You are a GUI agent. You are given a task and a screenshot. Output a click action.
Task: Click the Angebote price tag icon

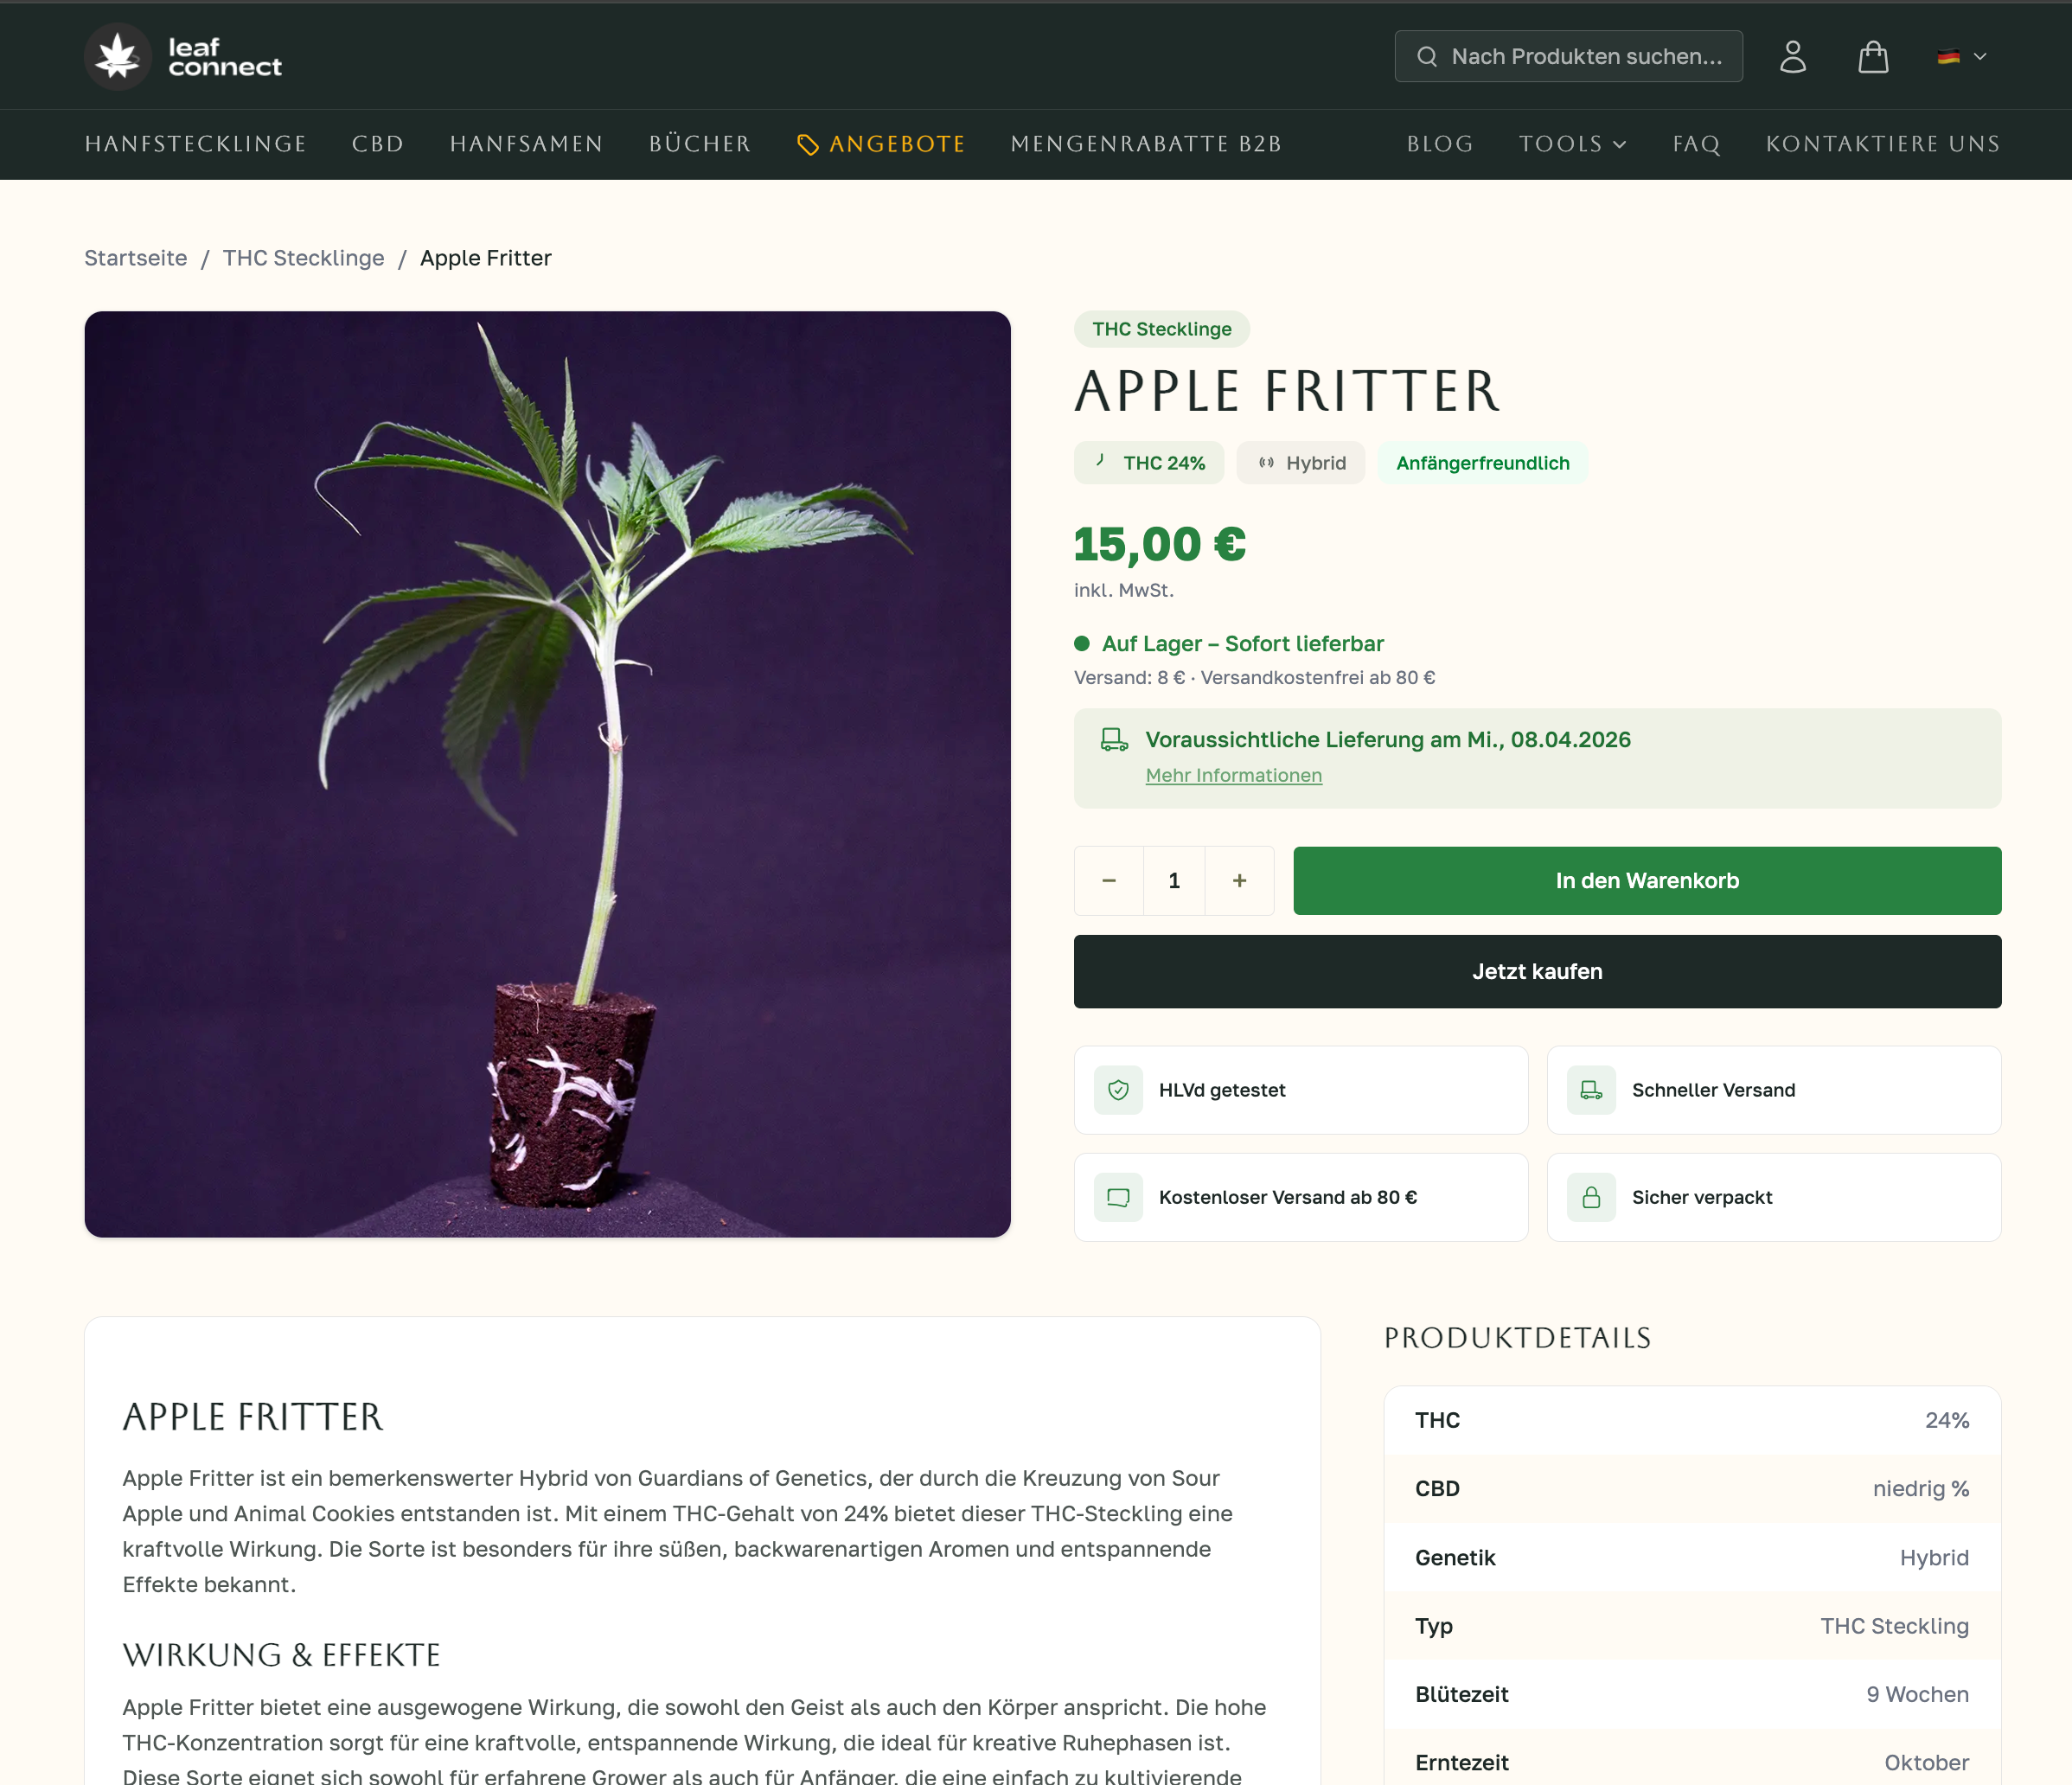[x=807, y=145]
